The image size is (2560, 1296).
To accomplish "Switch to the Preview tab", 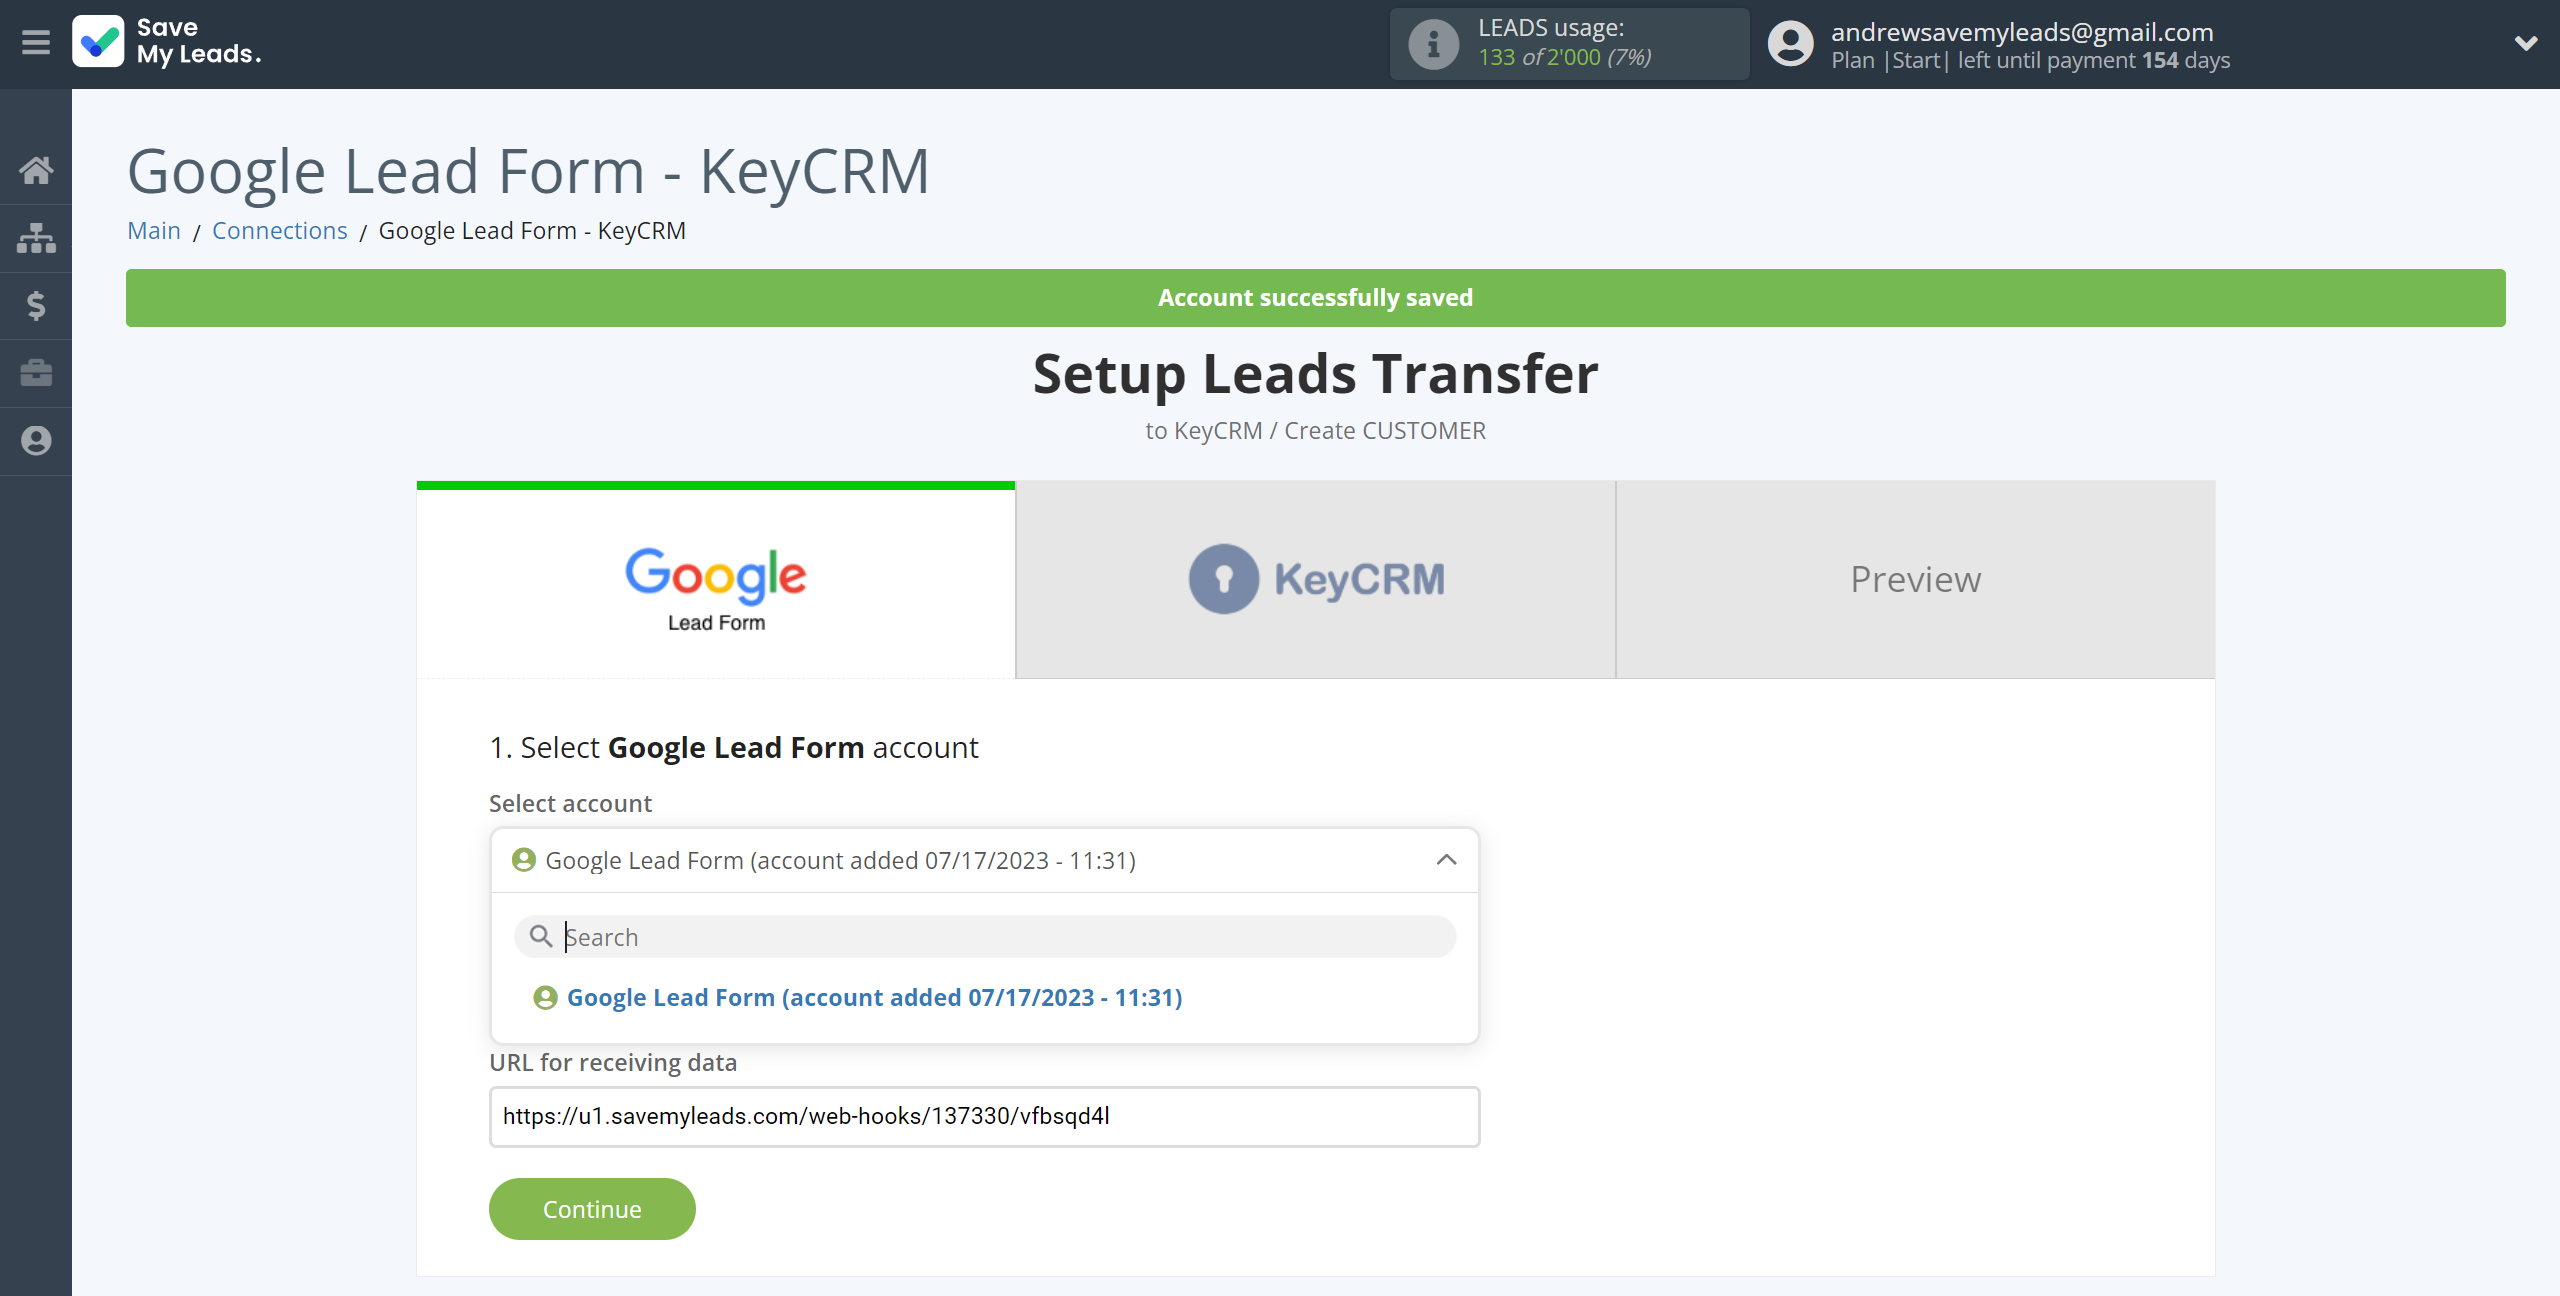I will click(1915, 580).
